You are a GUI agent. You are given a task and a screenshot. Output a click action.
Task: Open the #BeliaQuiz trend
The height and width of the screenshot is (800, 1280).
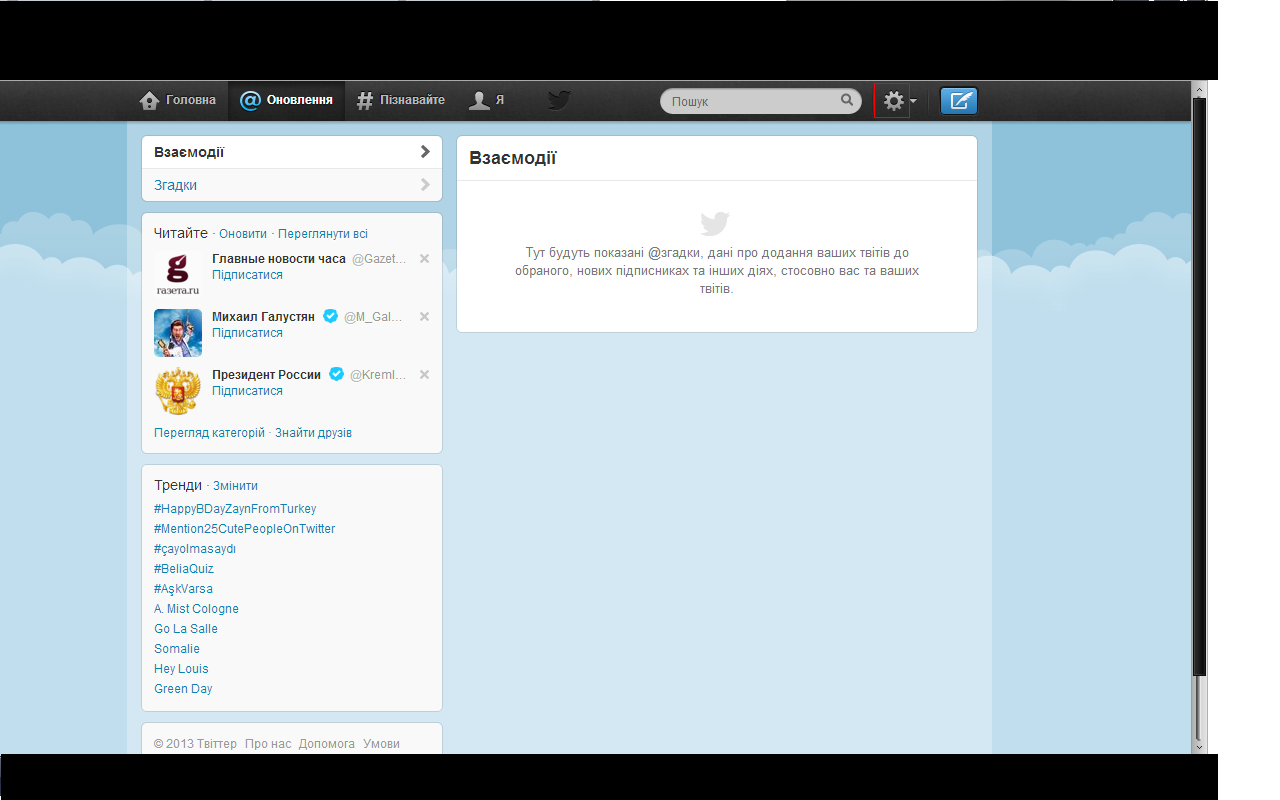(x=184, y=569)
